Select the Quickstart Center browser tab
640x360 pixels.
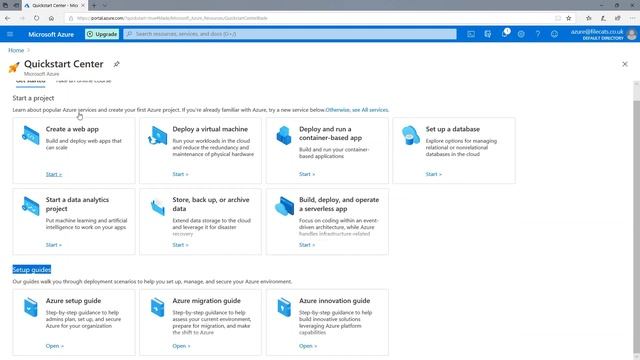coord(54,6)
